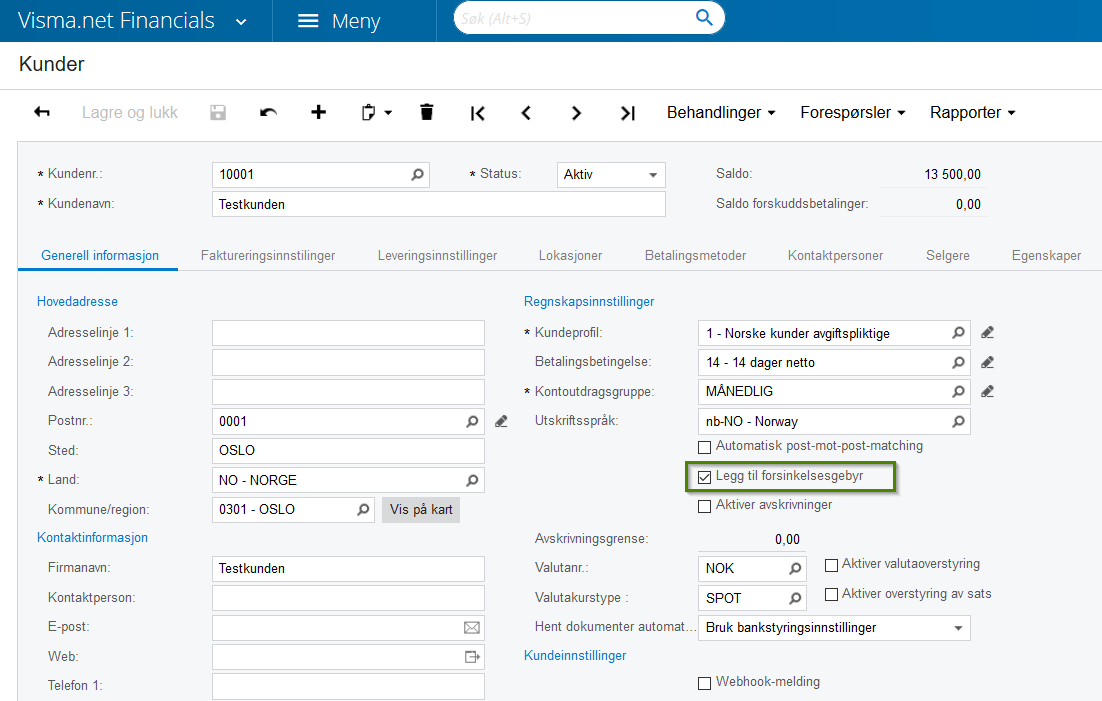Jump to the last record icon
This screenshot has width=1102, height=701.
(x=627, y=113)
